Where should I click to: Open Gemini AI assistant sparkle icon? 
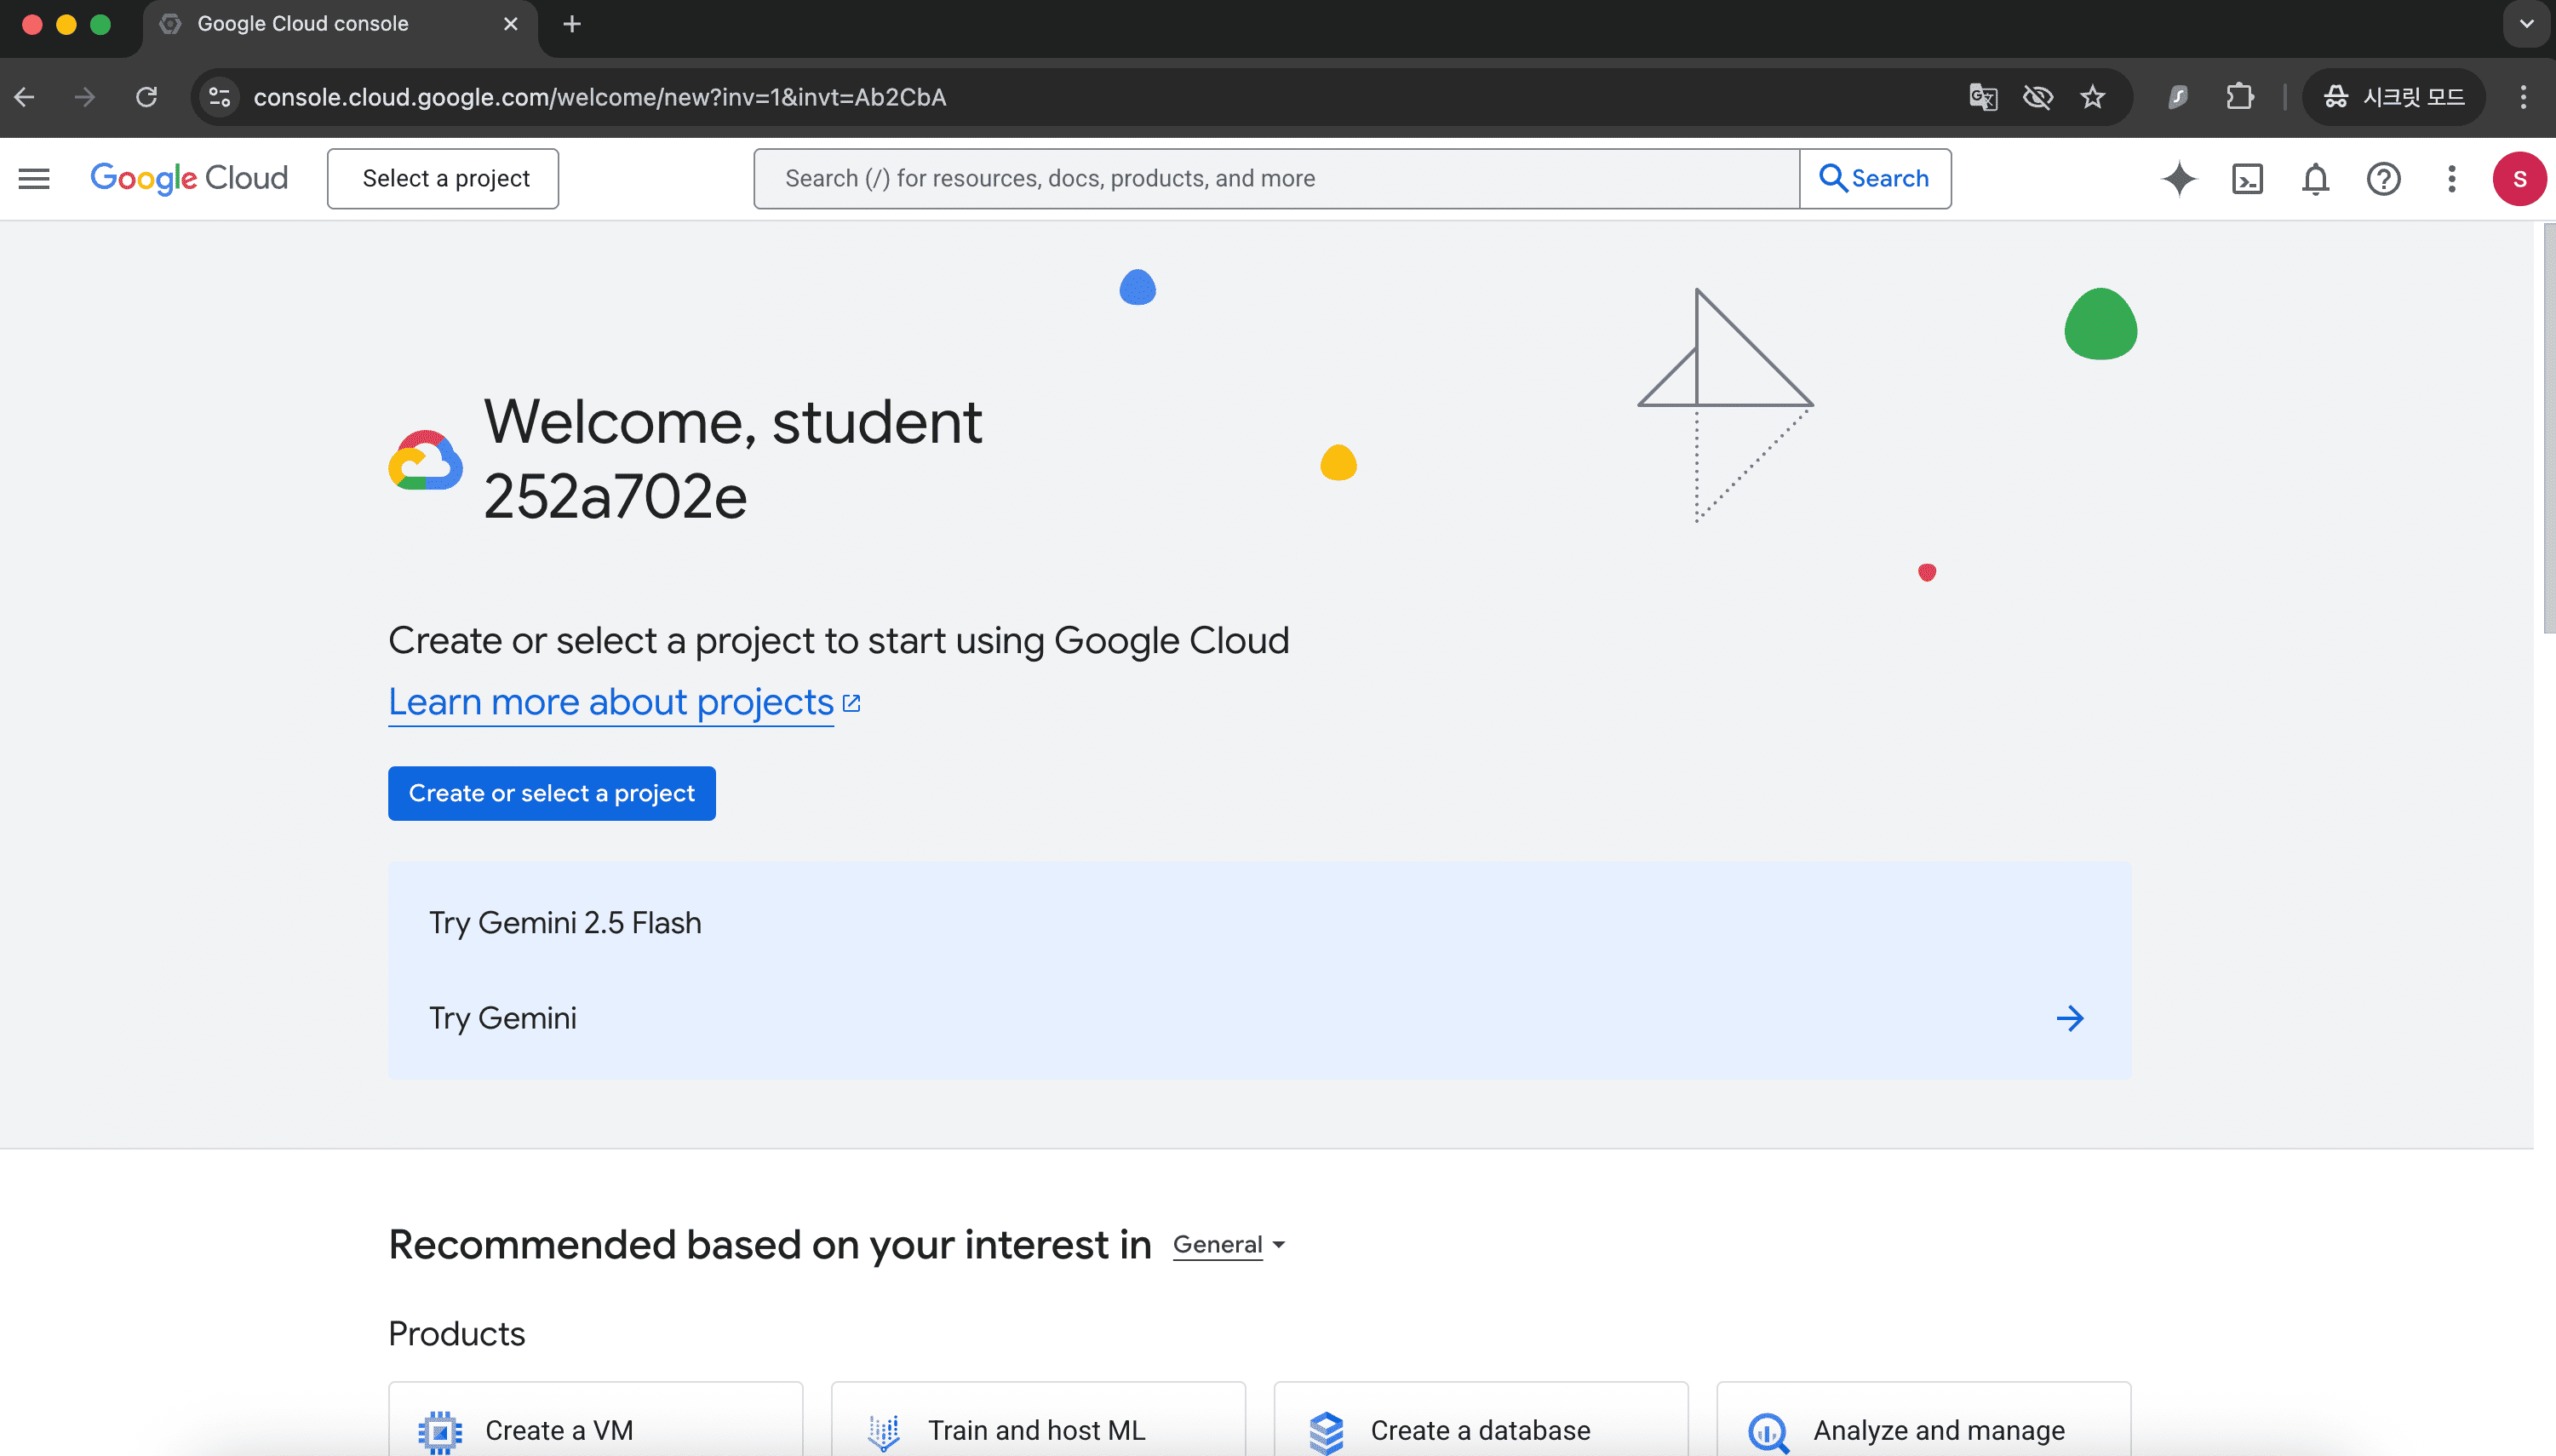[2179, 178]
